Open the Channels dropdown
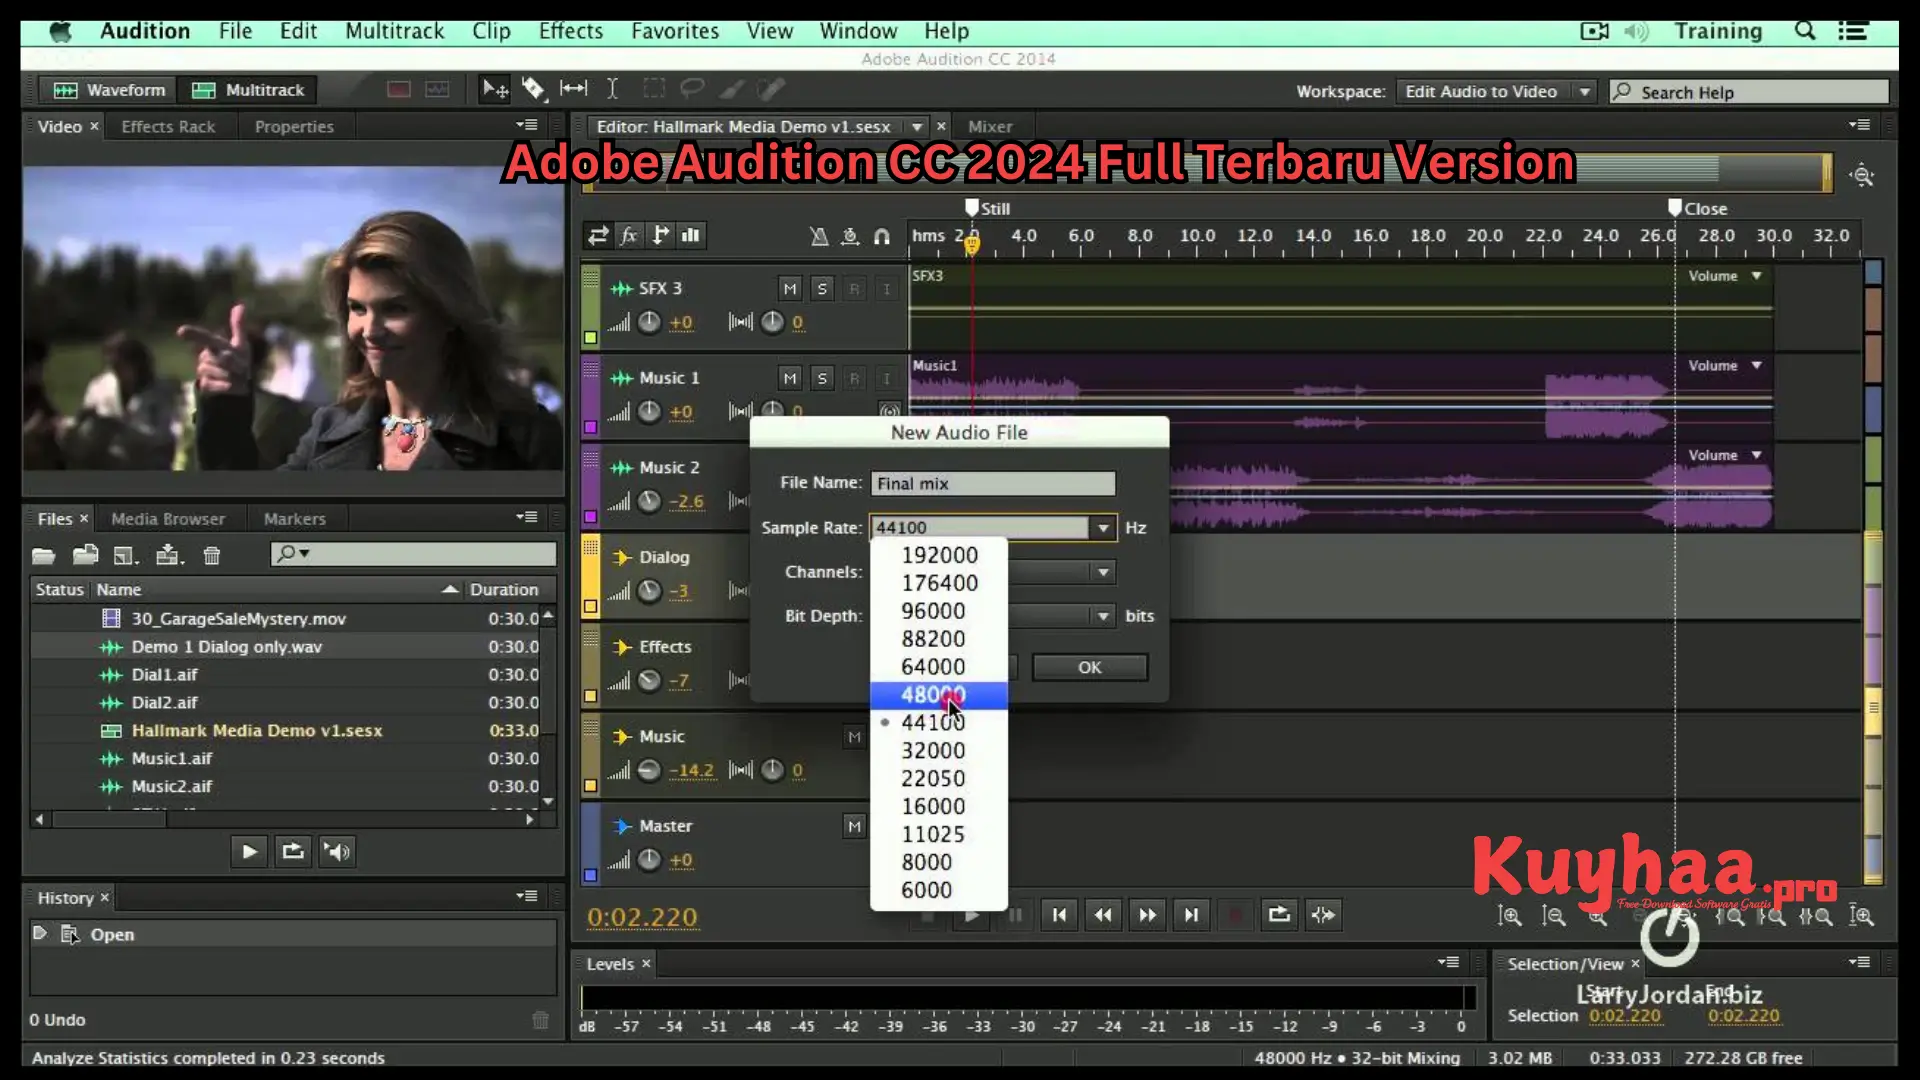The image size is (1920, 1080). tap(1103, 572)
